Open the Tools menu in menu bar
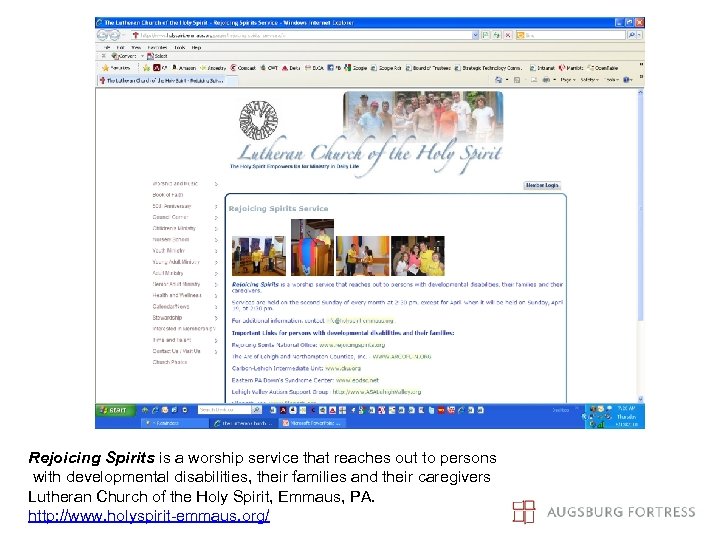 180,47
